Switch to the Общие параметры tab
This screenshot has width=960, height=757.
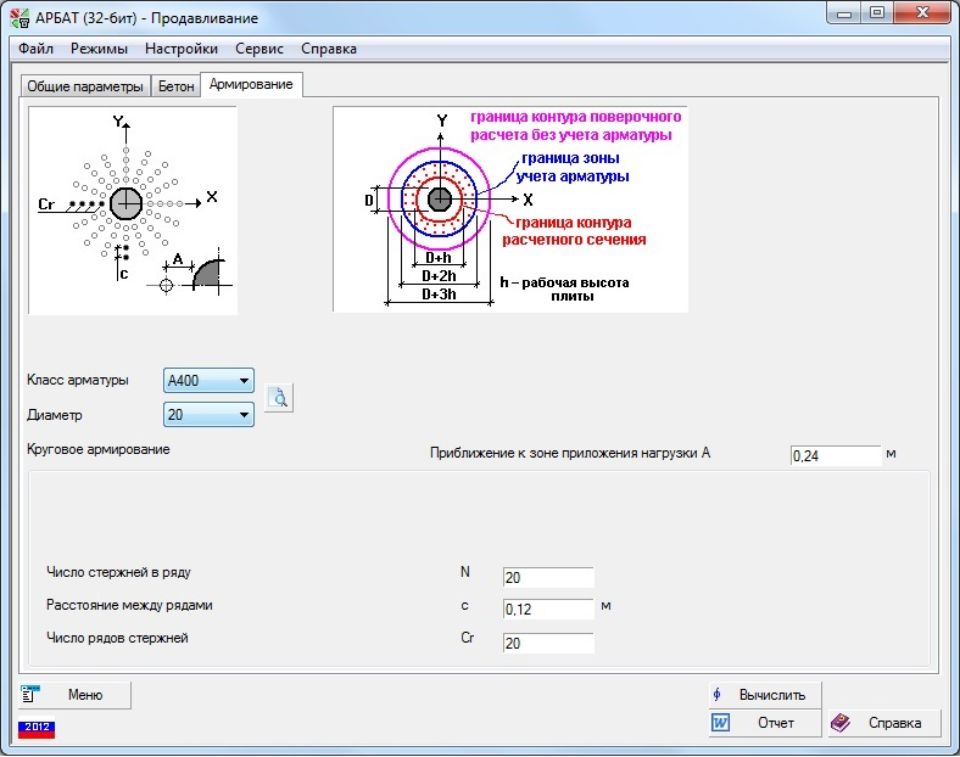(84, 86)
